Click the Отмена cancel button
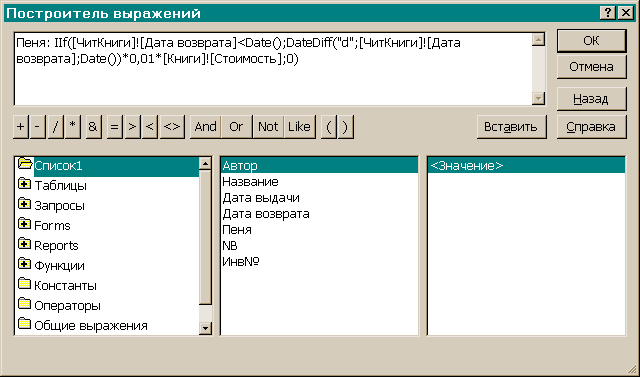This screenshot has height=377, width=640. pos(591,67)
